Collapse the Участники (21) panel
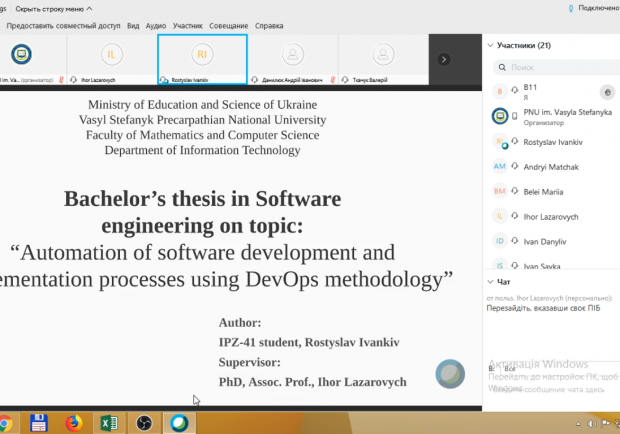The width and height of the screenshot is (620, 434). (490, 46)
